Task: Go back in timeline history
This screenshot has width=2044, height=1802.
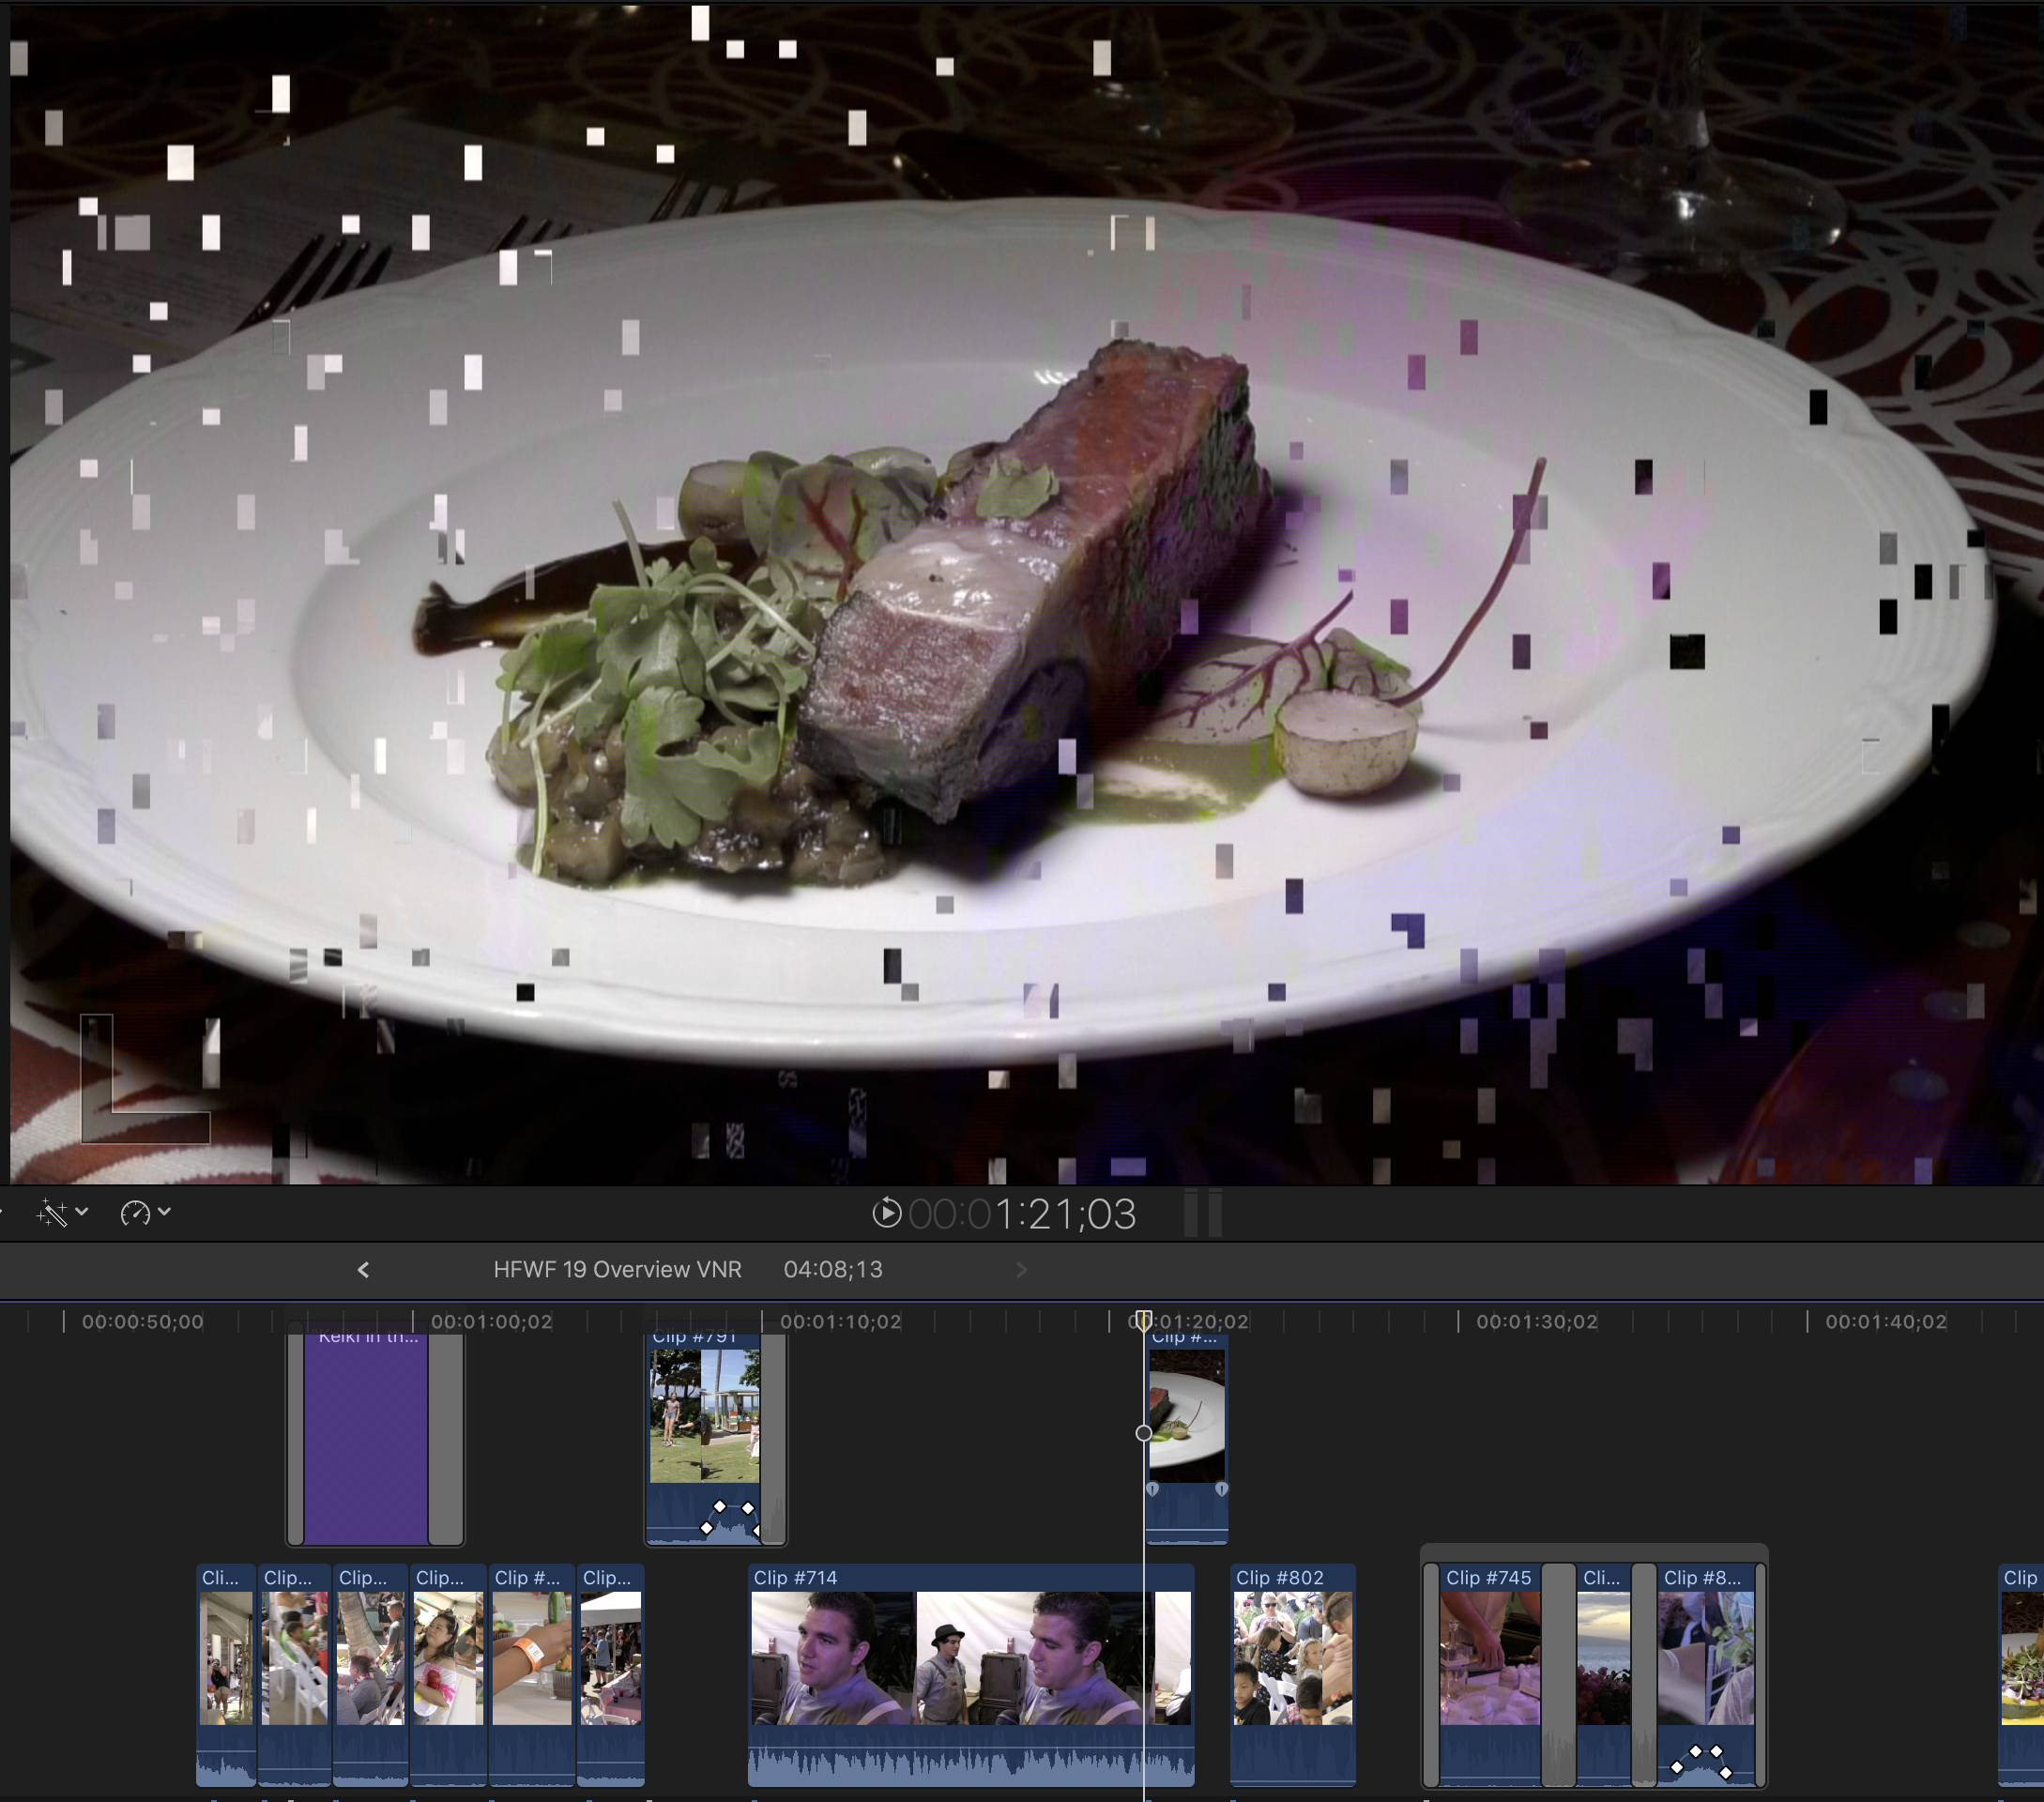Action: point(363,1270)
